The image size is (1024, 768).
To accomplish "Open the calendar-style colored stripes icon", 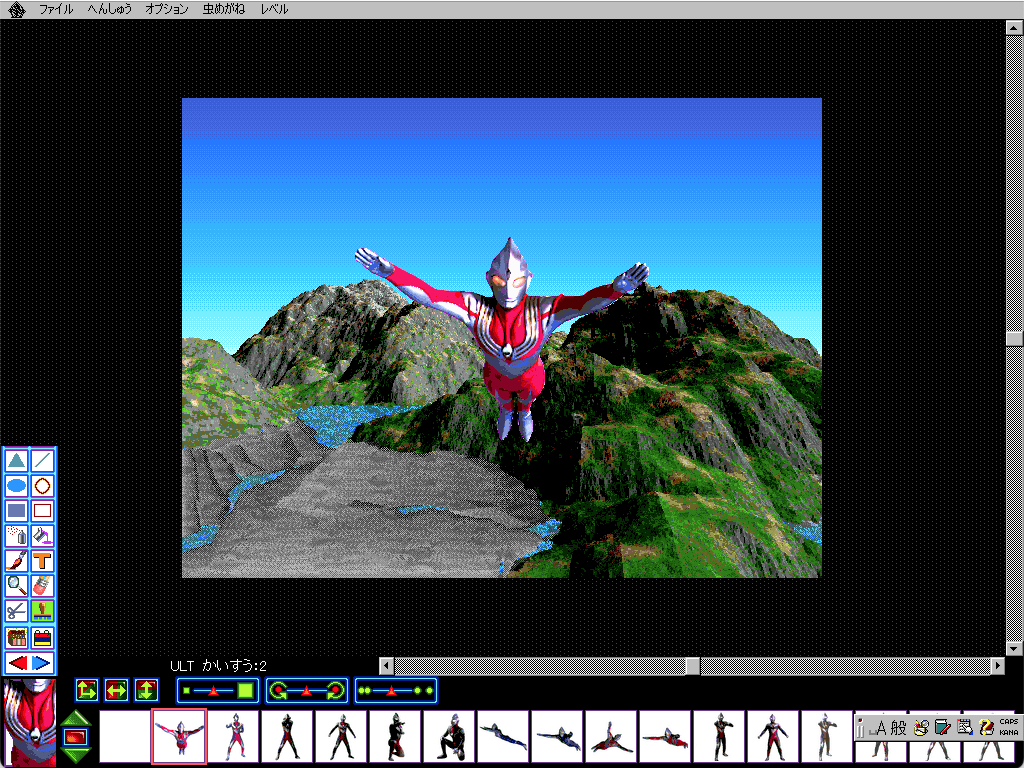I will coord(42,637).
